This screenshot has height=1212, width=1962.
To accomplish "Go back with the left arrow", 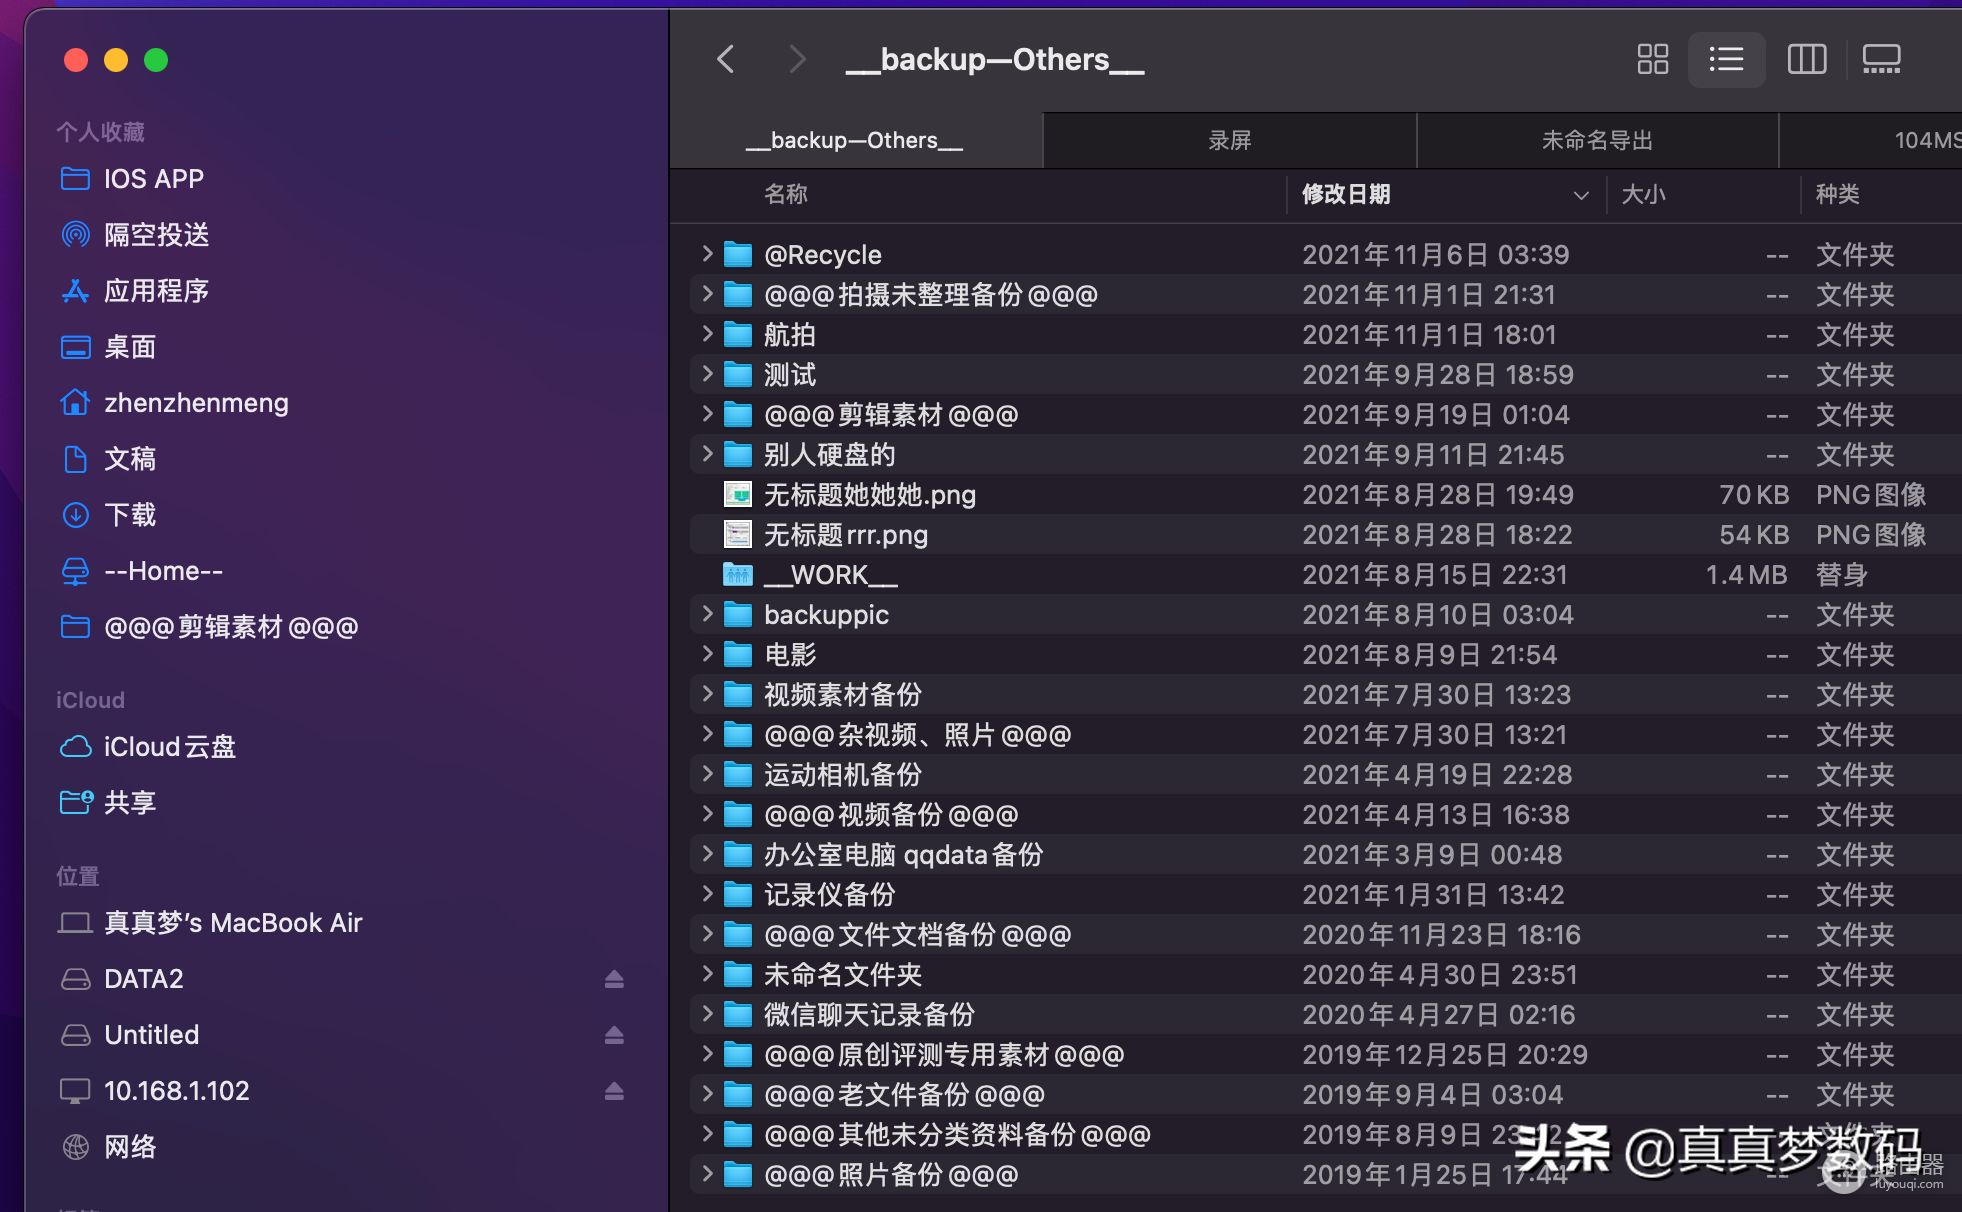I will pos(727,59).
